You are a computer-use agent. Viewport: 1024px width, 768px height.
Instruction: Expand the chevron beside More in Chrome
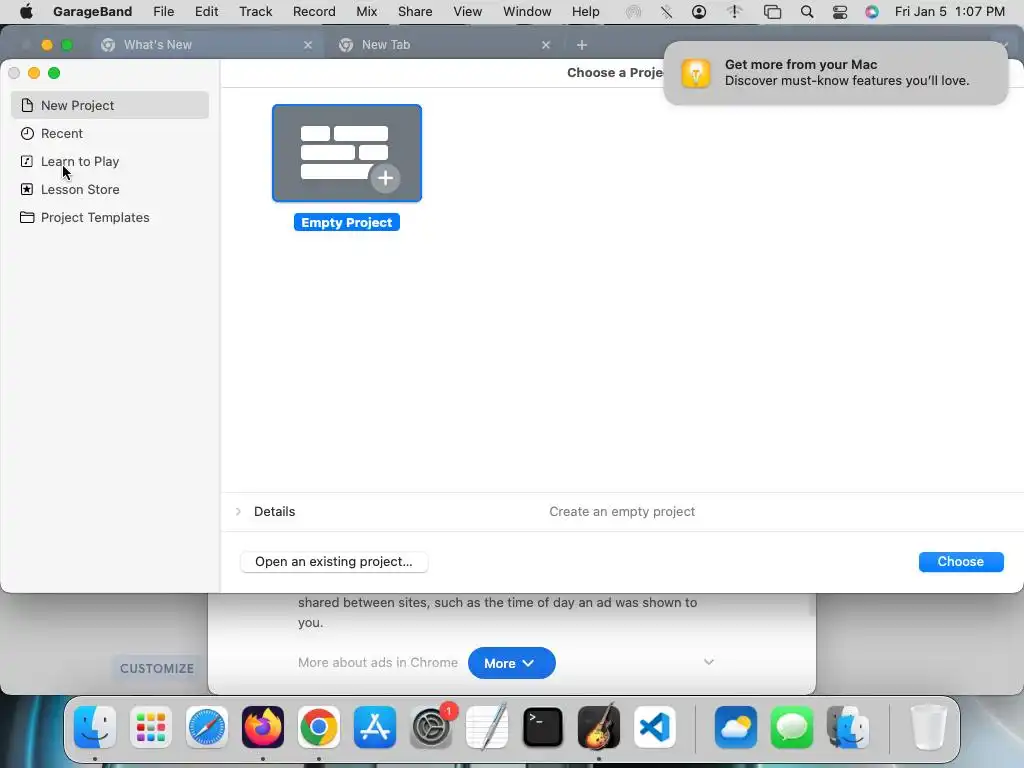pyautogui.click(x=709, y=662)
